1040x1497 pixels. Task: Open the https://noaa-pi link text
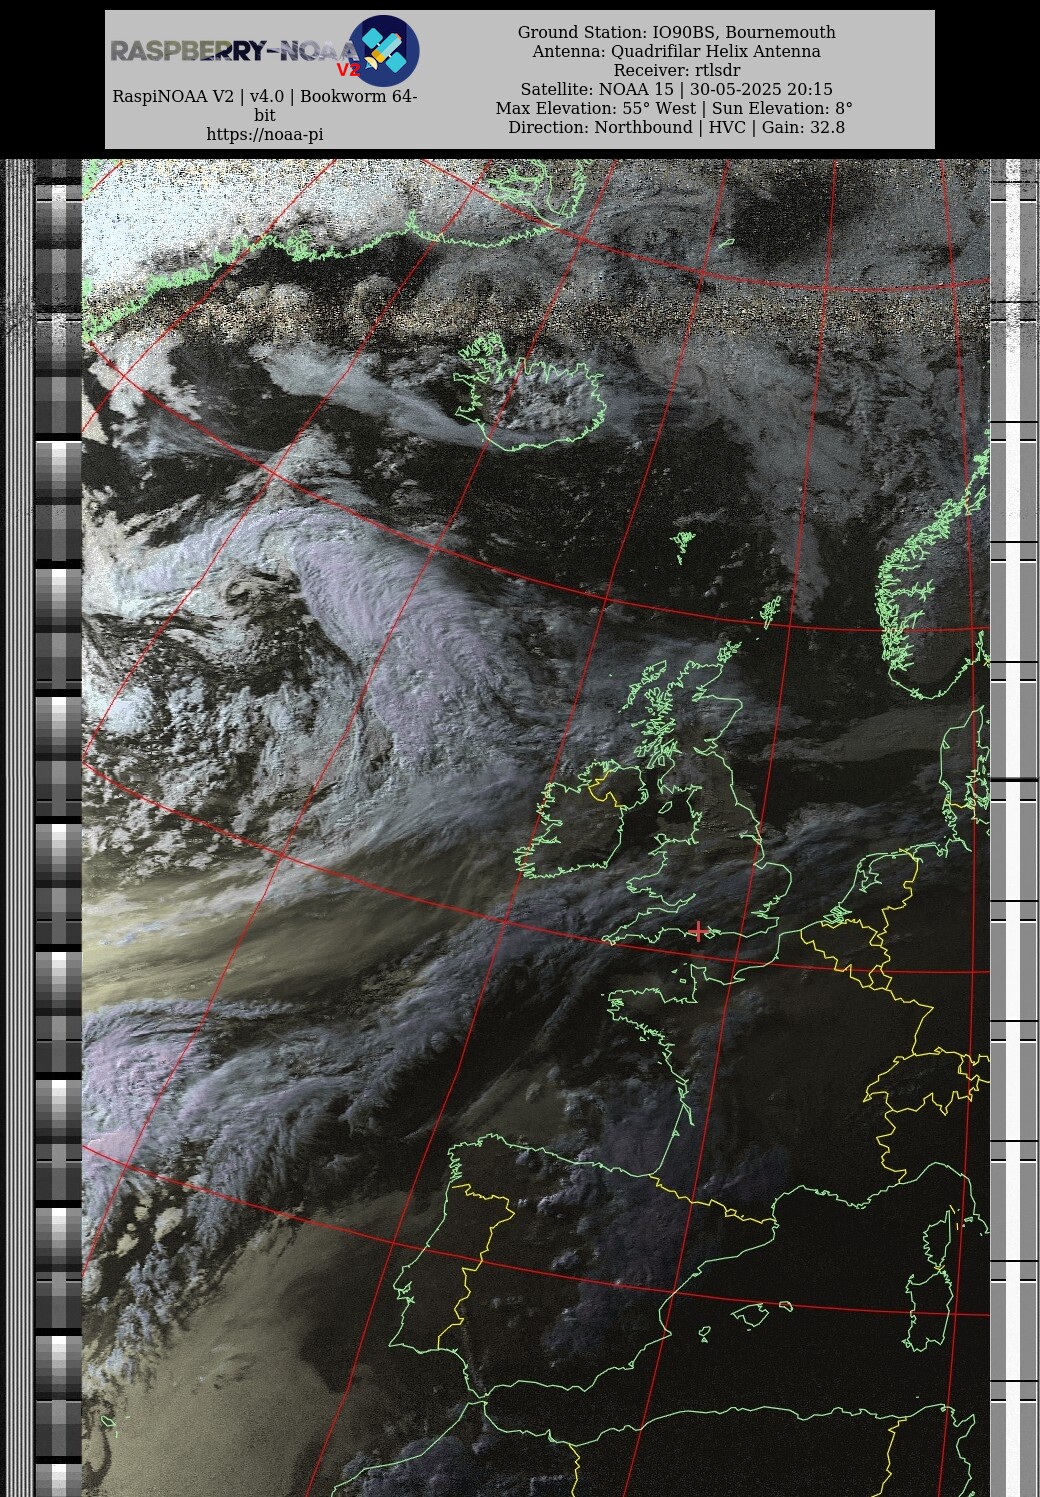[265, 134]
